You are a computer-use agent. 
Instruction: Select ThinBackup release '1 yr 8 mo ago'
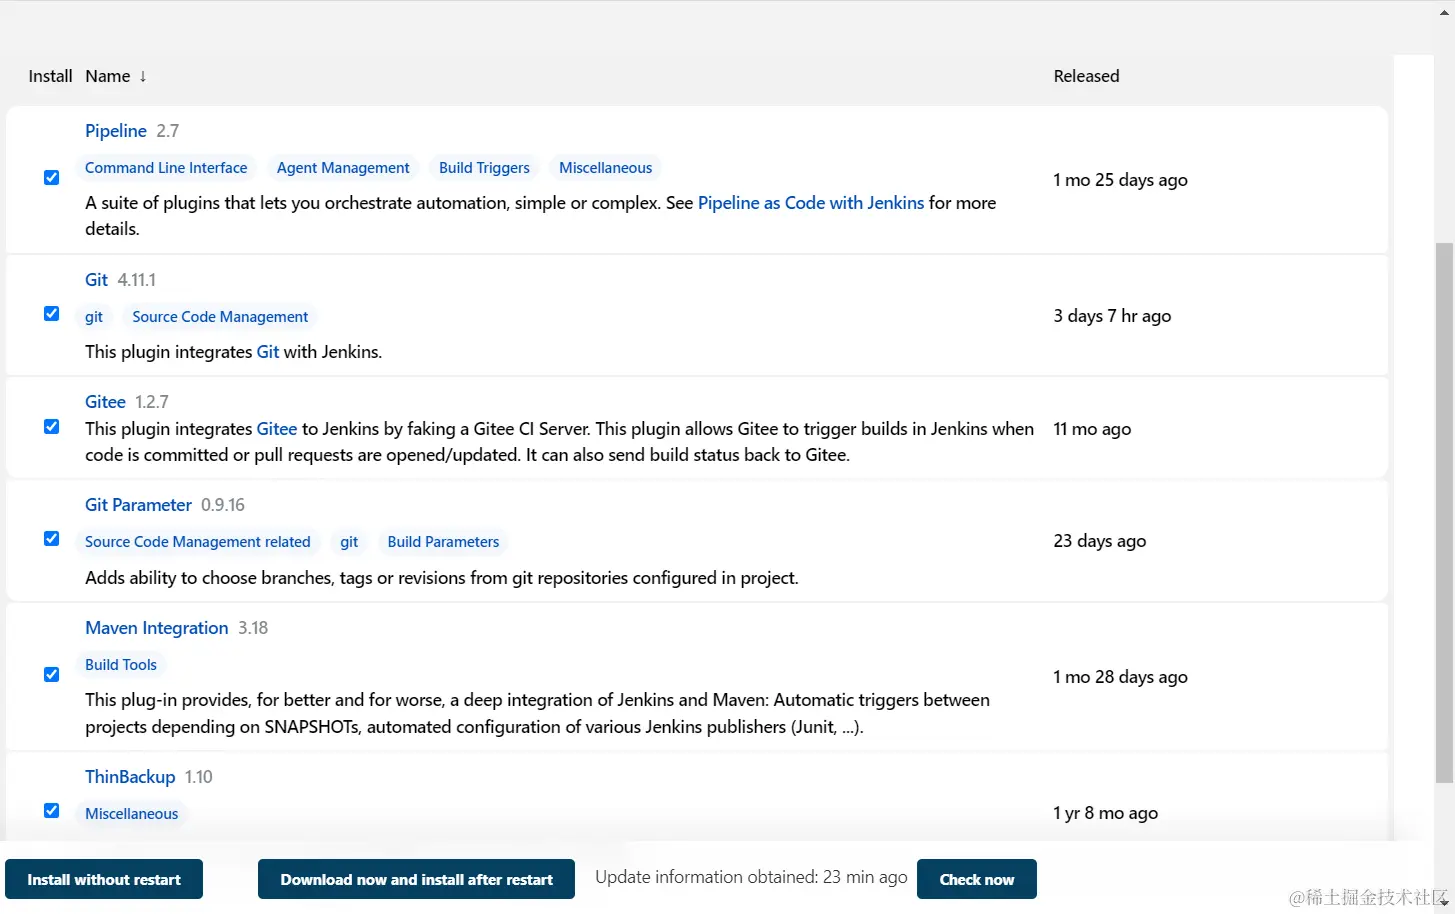pos(1106,813)
